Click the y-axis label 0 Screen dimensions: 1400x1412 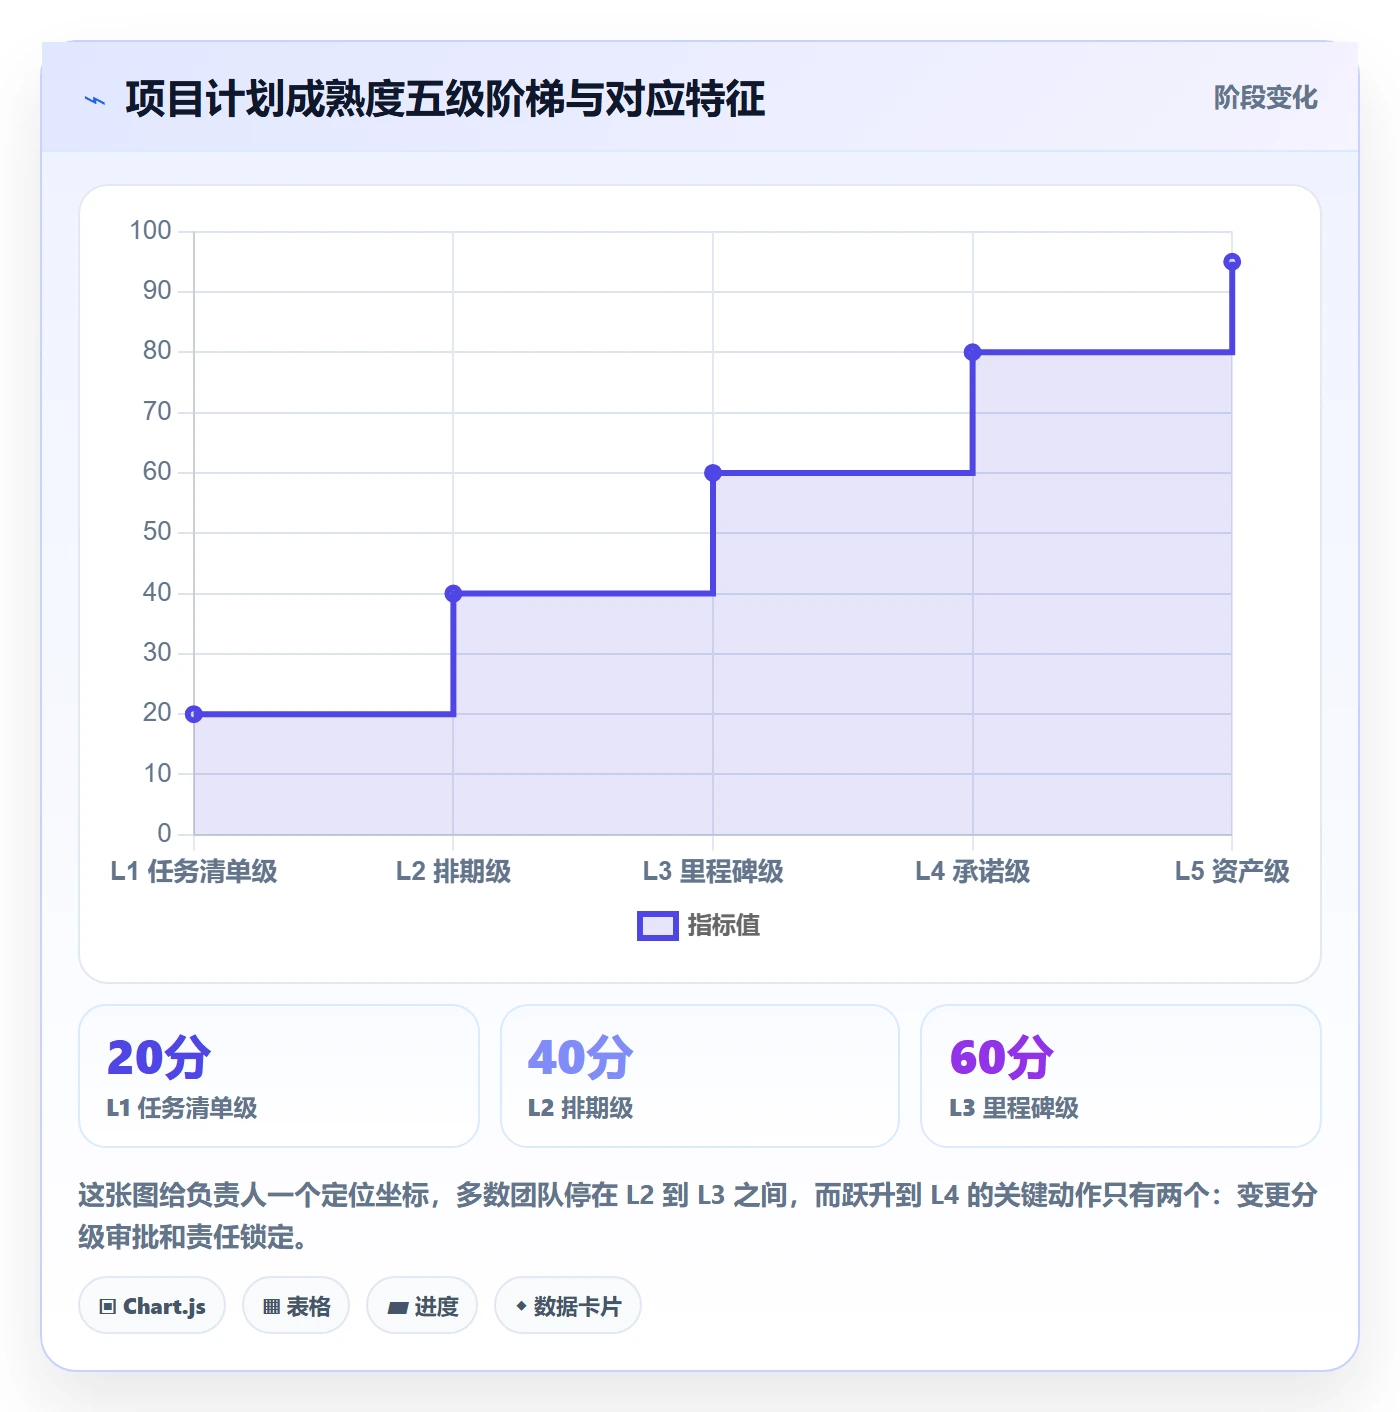165,833
